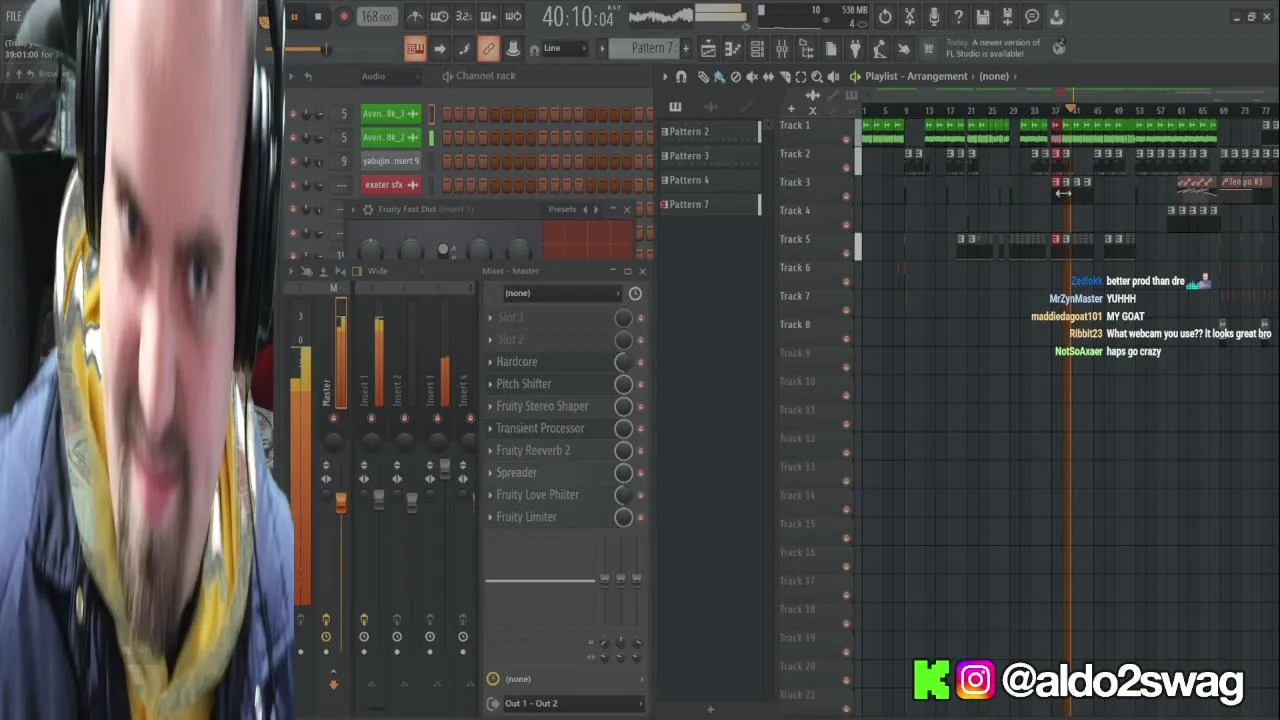Open the Fruity Fast Dist gear settings icon
Screen dimensions: 1280x720
[x=368, y=209]
